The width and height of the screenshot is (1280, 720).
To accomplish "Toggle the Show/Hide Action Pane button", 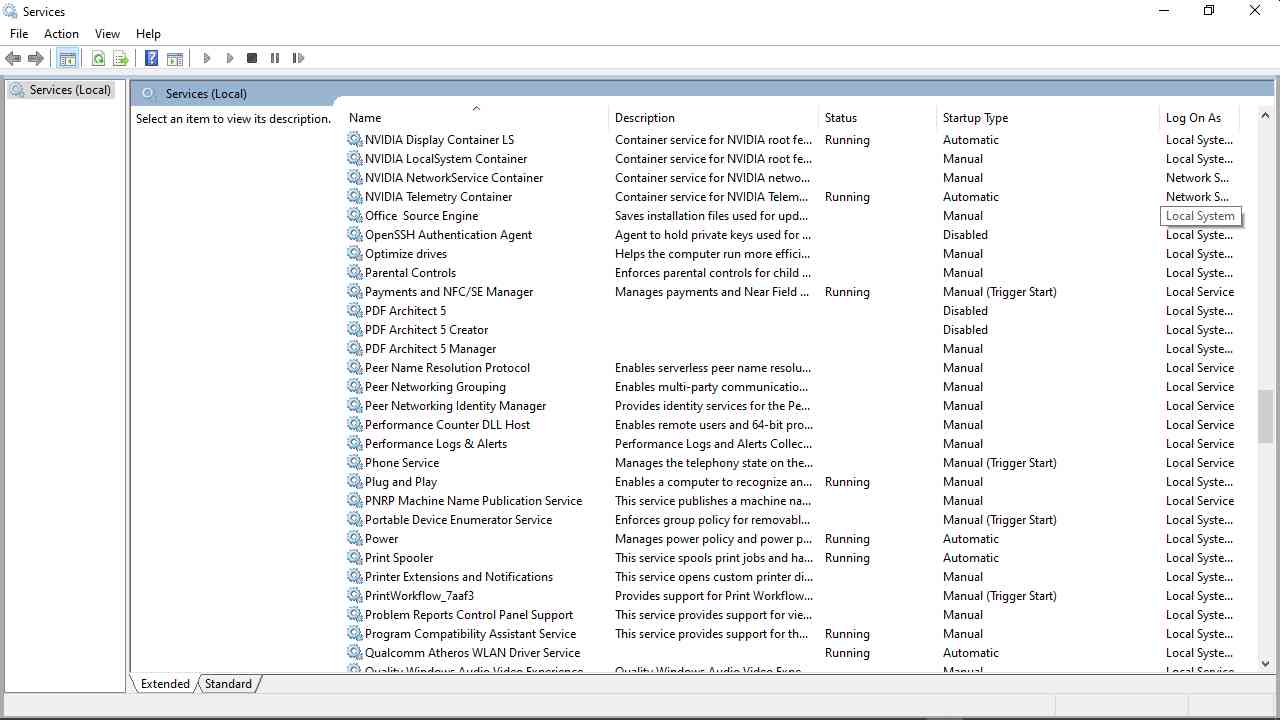I will click(175, 59).
